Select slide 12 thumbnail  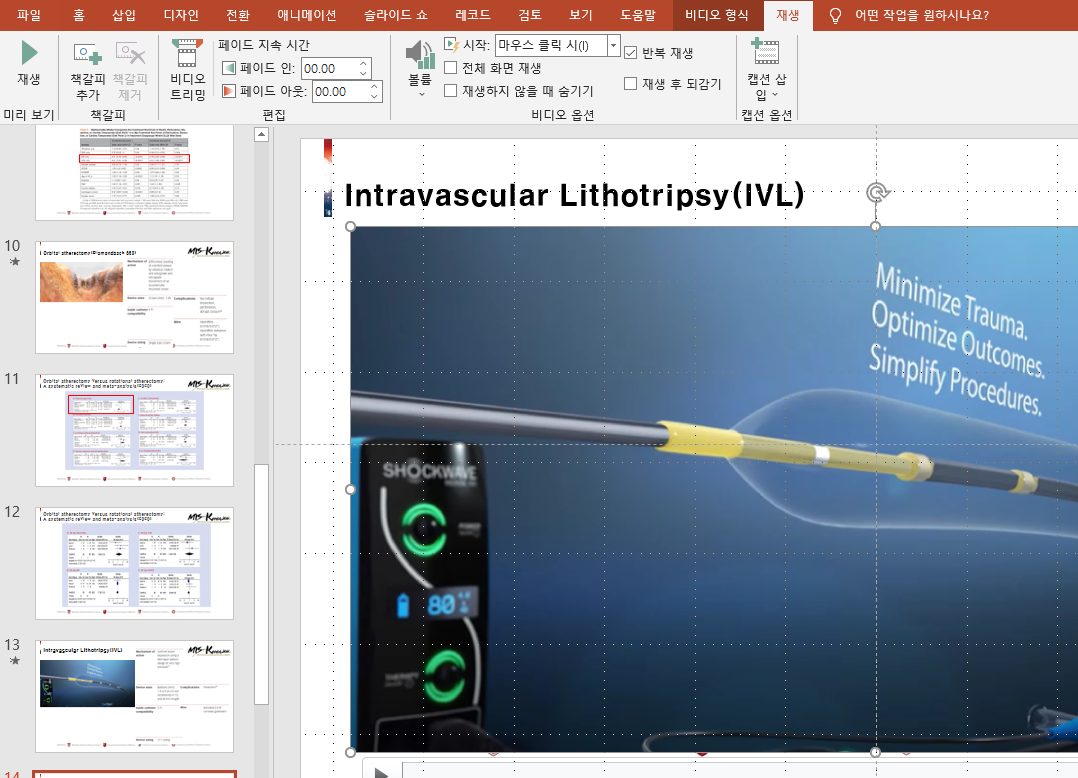tap(135, 563)
